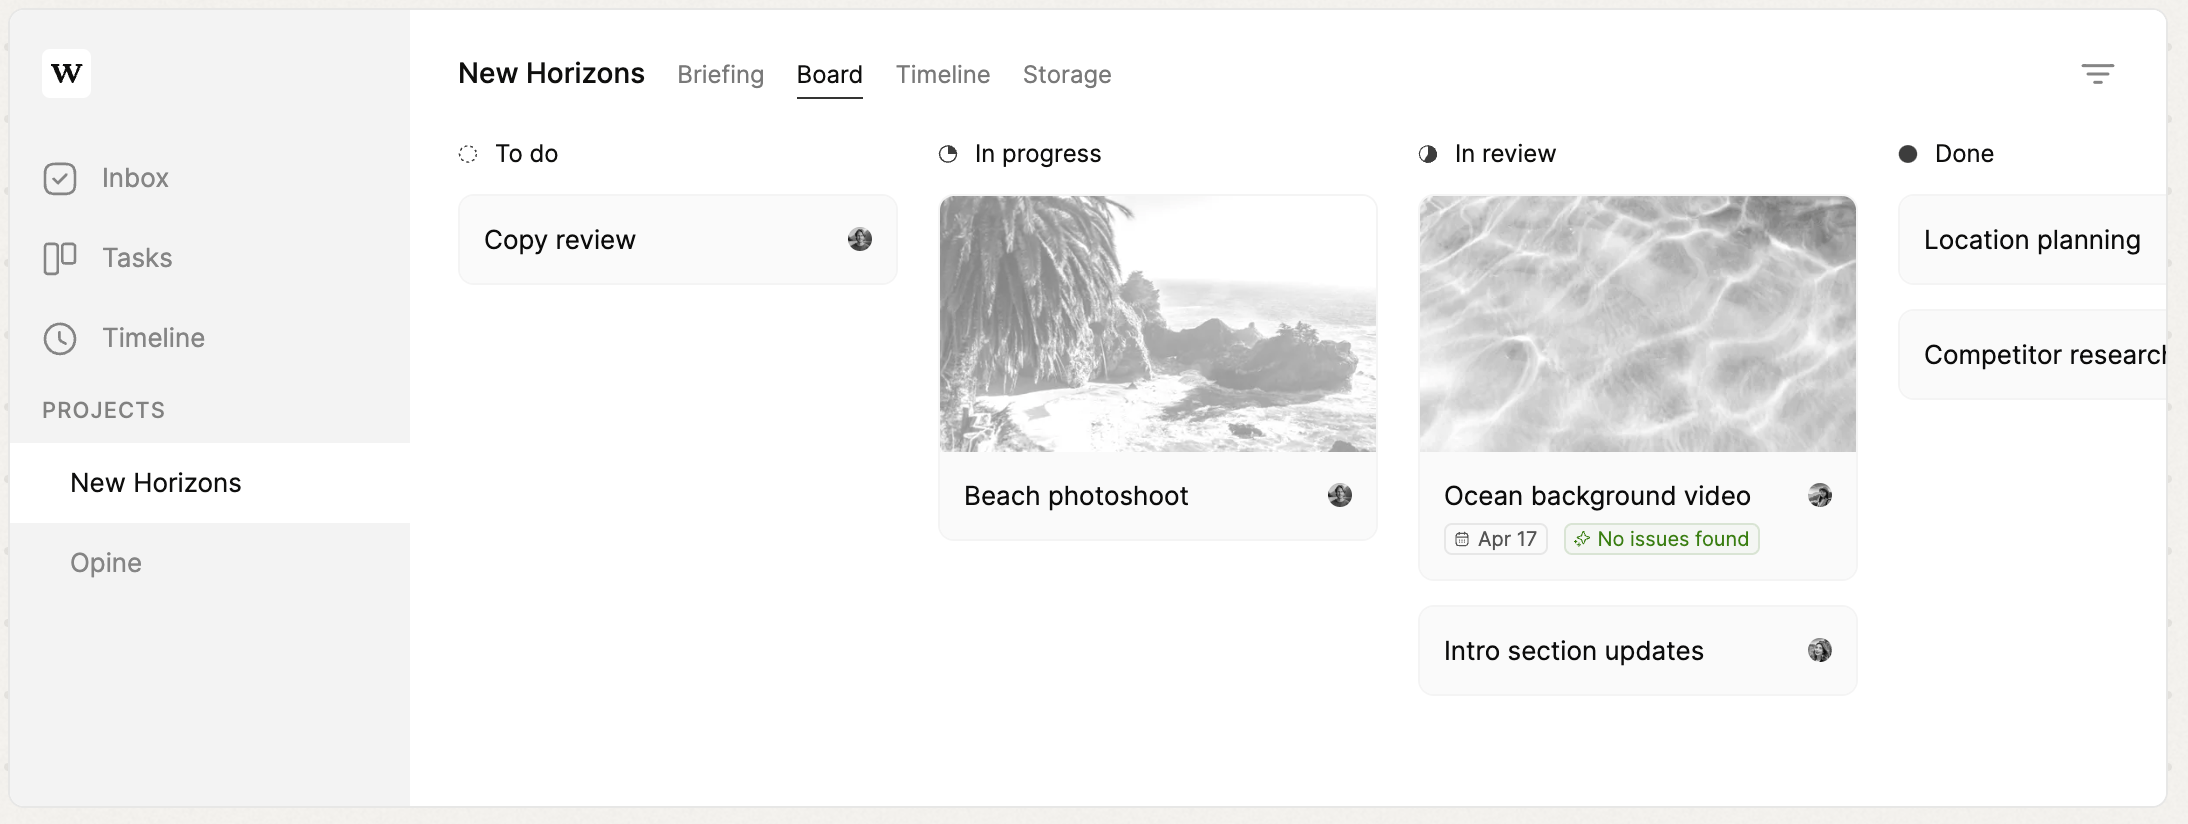Switch to the Storage tab
Screen dimensions: 2188x824
(x=1067, y=75)
